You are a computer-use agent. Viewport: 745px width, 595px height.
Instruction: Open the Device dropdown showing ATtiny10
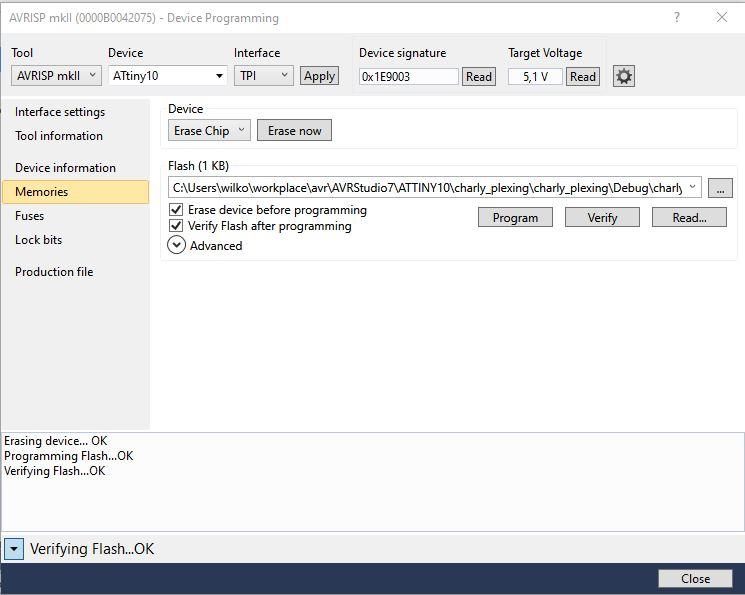click(x=168, y=76)
